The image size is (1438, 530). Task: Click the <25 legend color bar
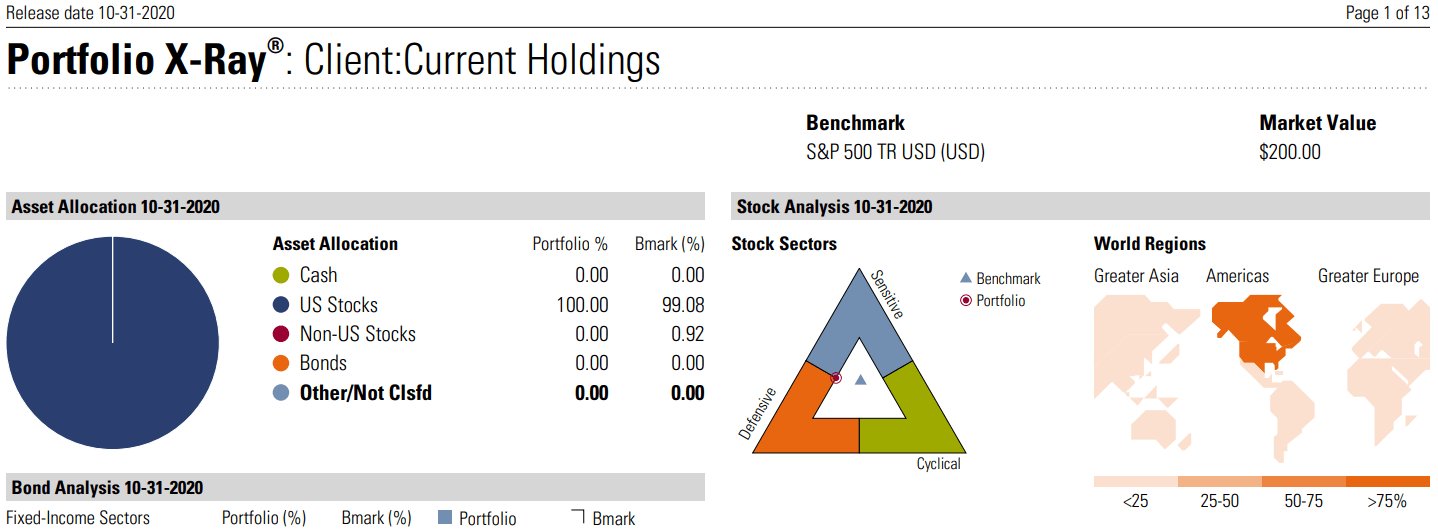pyautogui.click(x=1135, y=481)
